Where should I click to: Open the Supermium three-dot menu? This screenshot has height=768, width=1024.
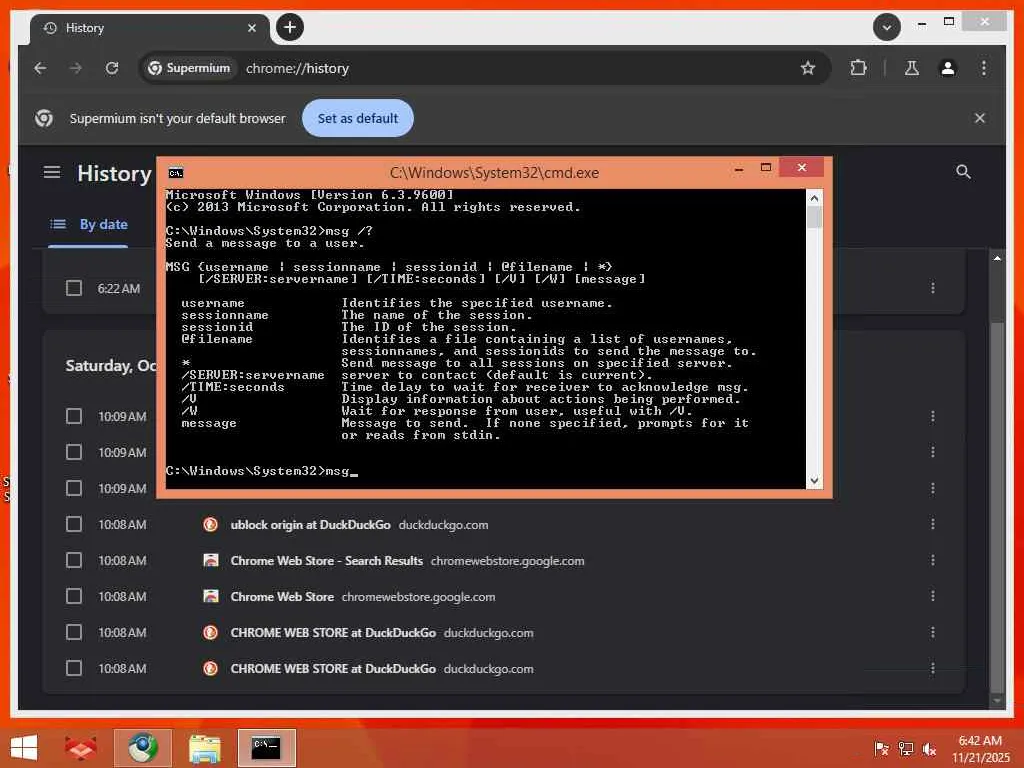(984, 68)
